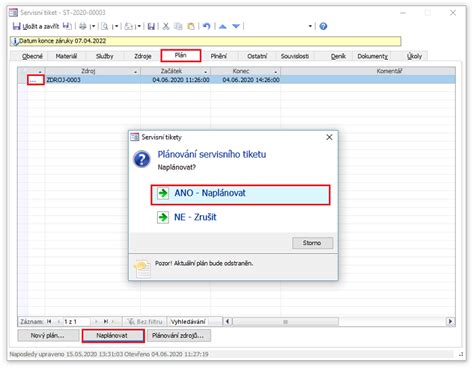The width and height of the screenshot is (474, 369).
Task: Switch to the Plnění tab
Action: (219, 56)
